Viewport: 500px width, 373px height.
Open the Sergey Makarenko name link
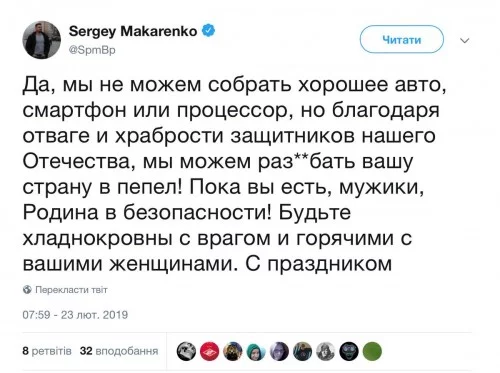[x=133, y=31]
